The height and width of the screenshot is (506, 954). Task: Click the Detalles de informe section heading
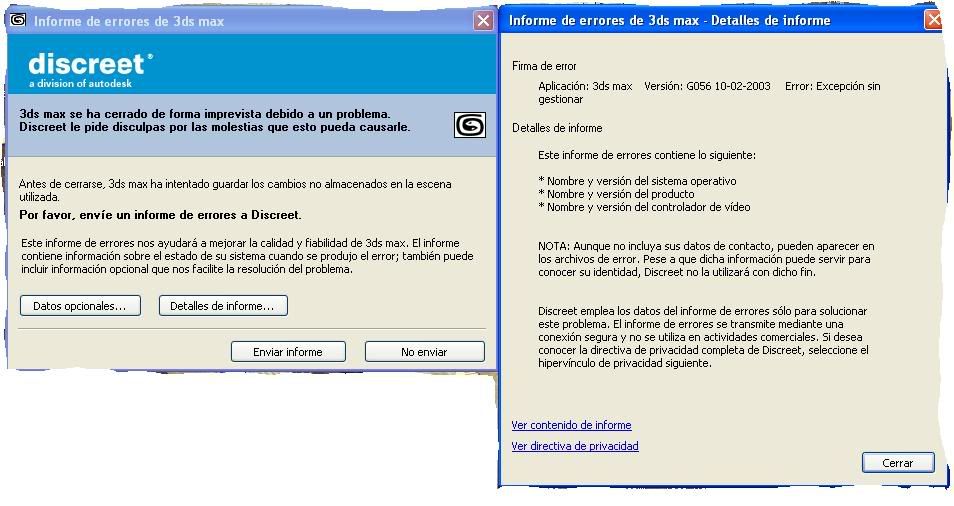pos(557,128)
